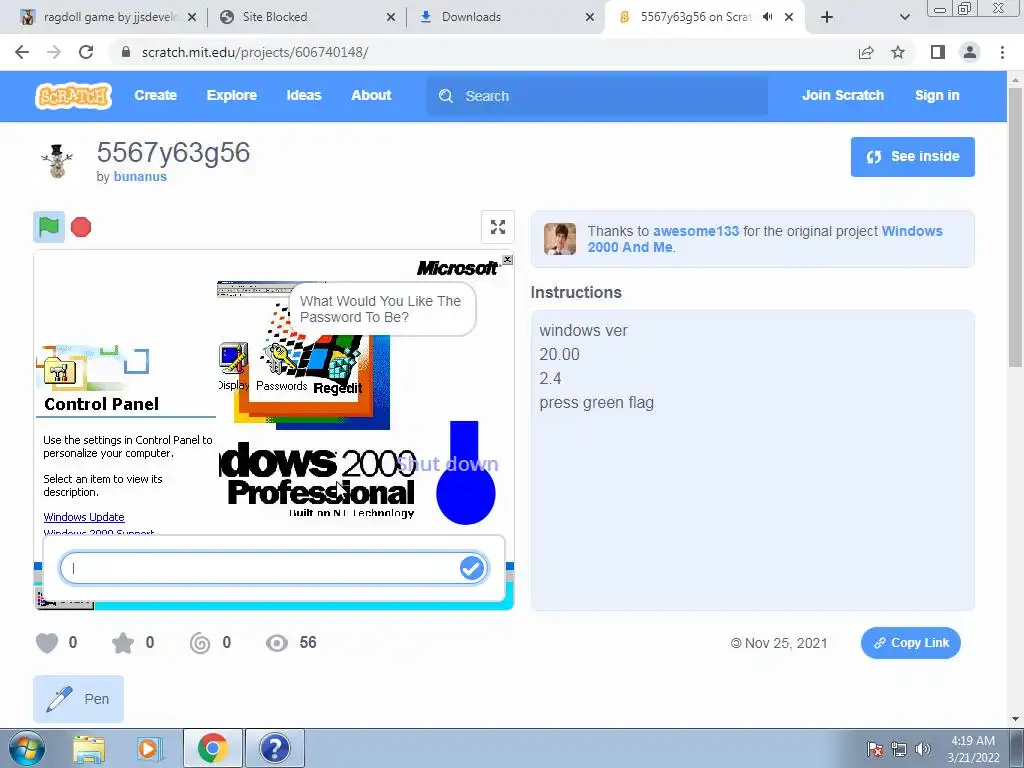Open the Explore page

point(231,95)
